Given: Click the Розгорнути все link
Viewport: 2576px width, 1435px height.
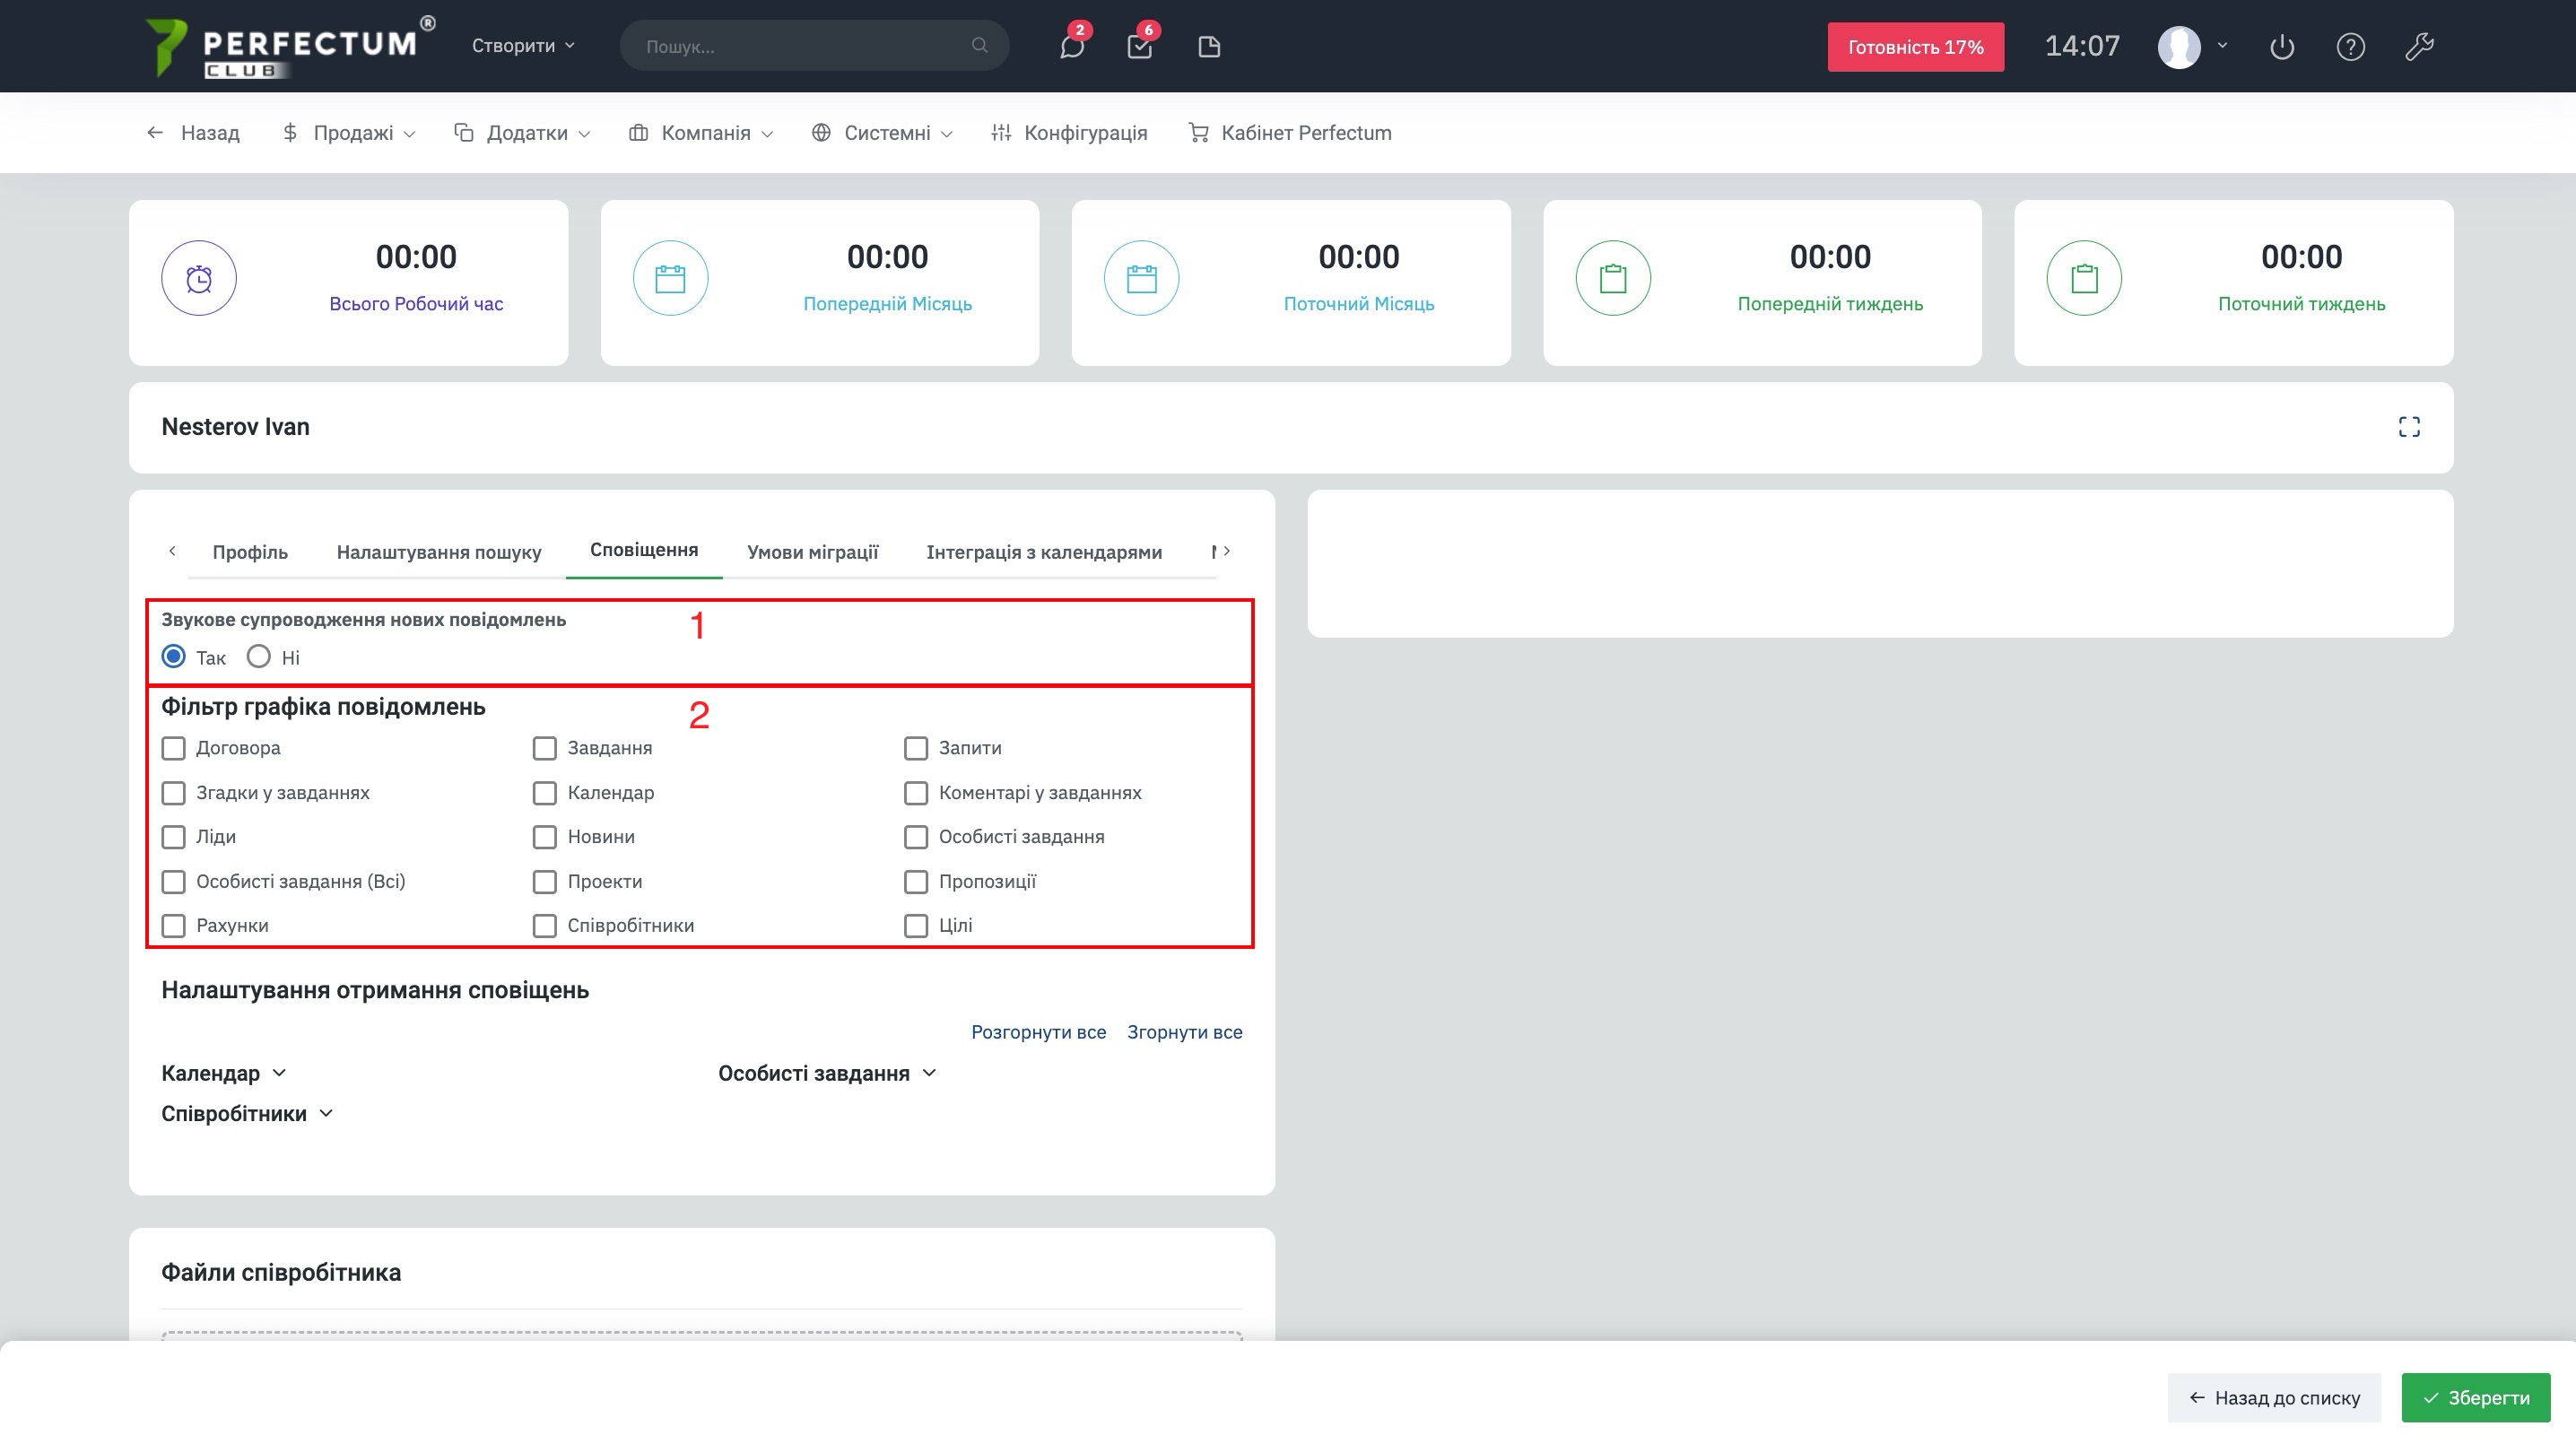Looking at the screenshot, I should pyautogui.click(x=1038, y=1032).
